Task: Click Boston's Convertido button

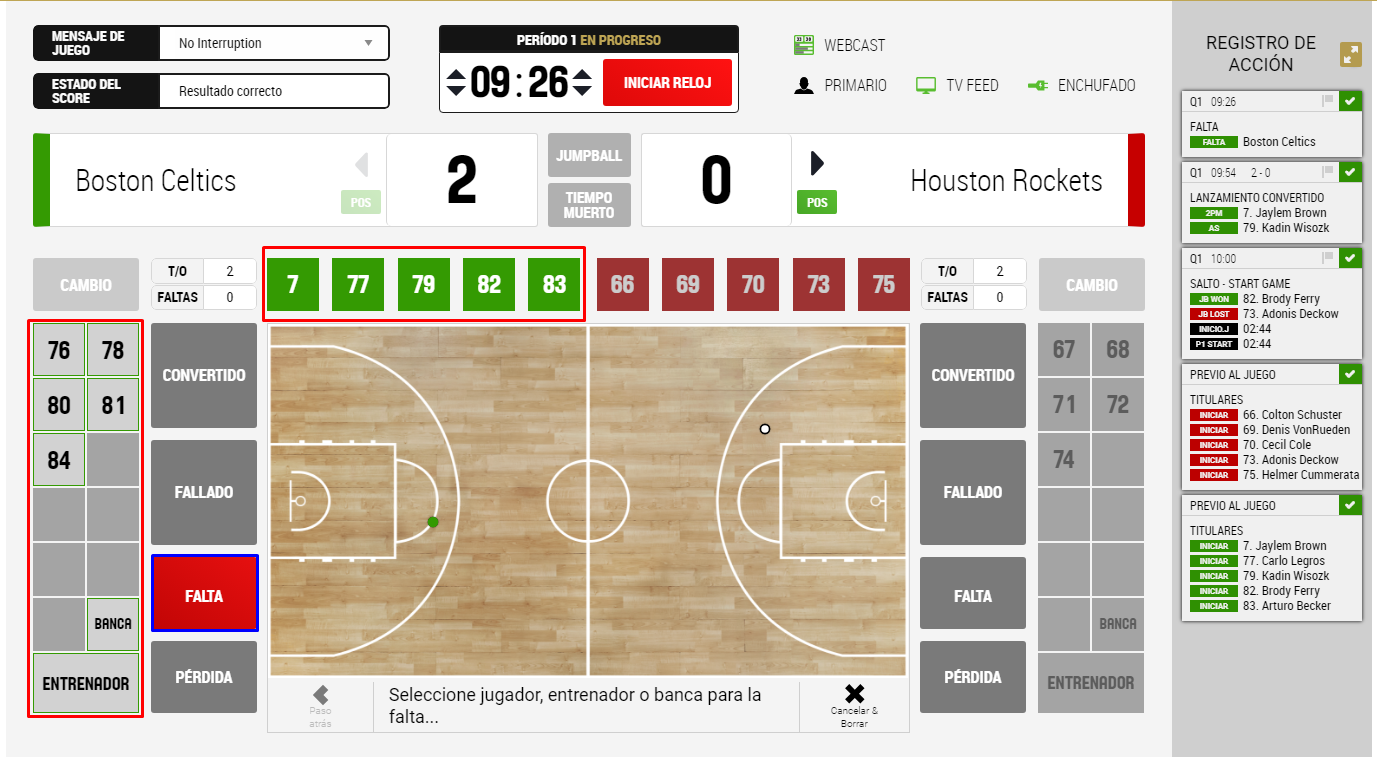Action: pyautogui.click(x=204, y=375)
